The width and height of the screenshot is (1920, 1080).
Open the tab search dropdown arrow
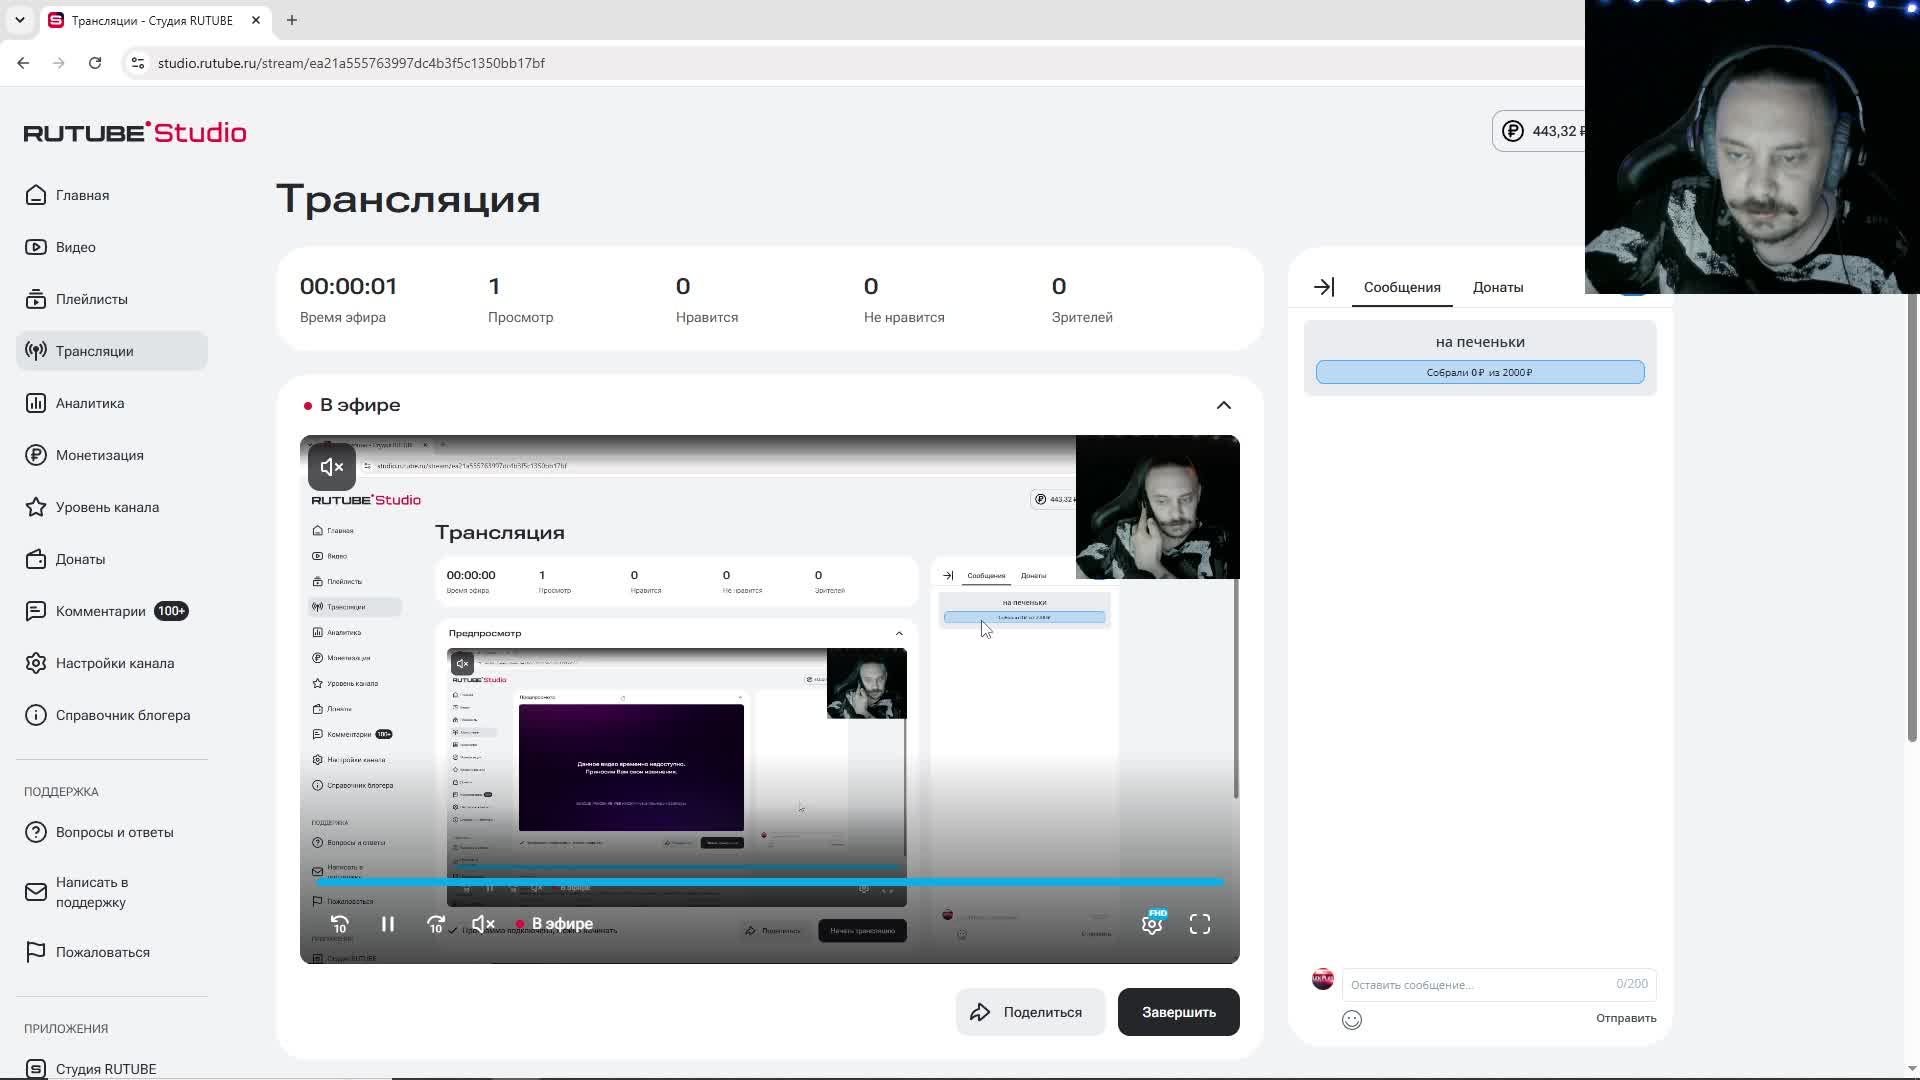tap(20, 20)
